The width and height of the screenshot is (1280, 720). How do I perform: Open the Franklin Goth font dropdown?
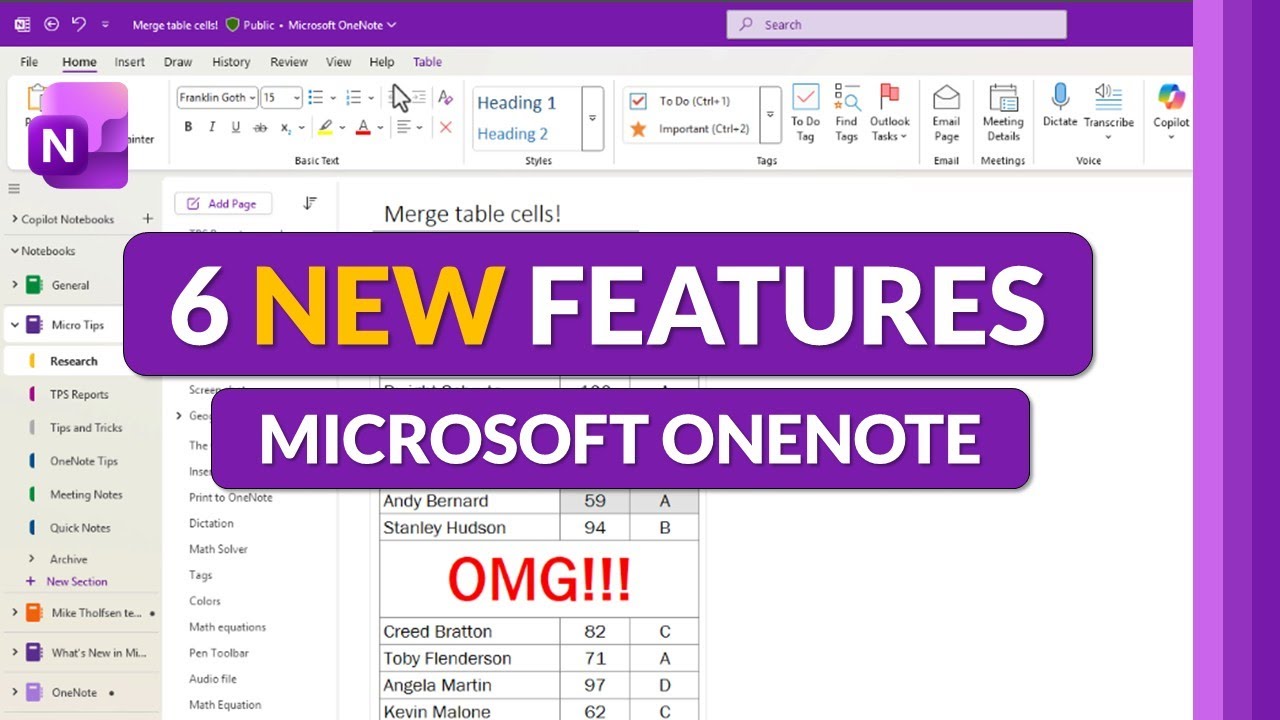click(x=252, y=98)
